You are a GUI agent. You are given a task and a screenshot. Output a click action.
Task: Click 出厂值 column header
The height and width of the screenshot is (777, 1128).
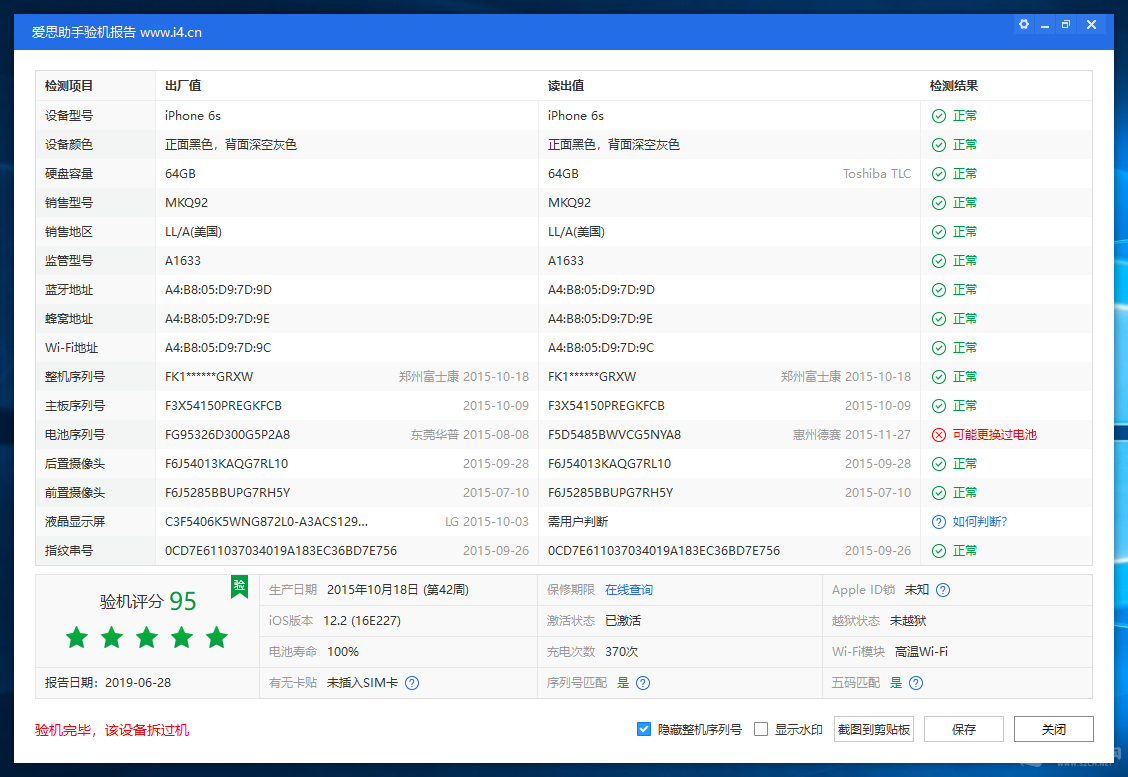(183, 86)
